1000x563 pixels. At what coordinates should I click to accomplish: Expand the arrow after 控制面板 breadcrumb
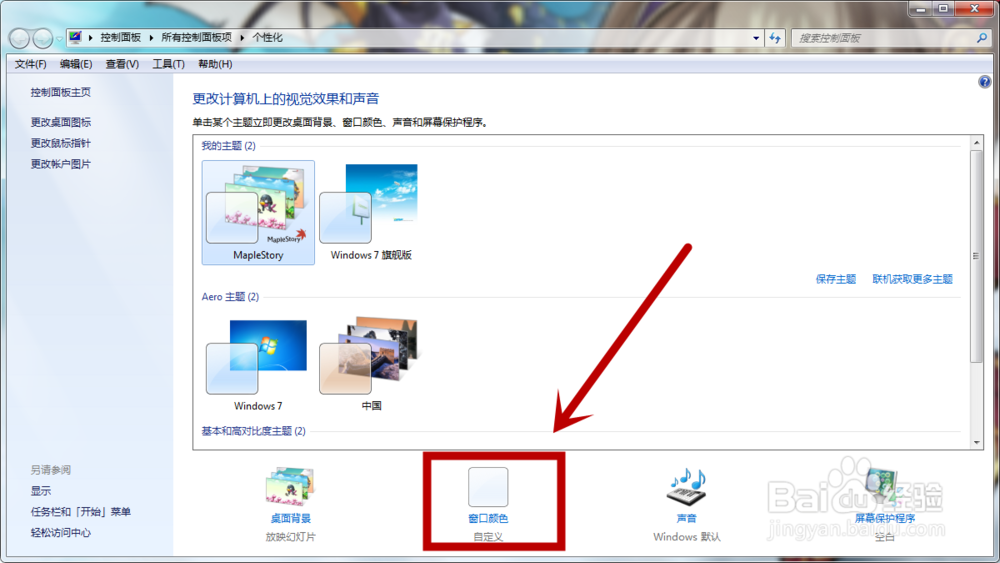pos(151,38)
